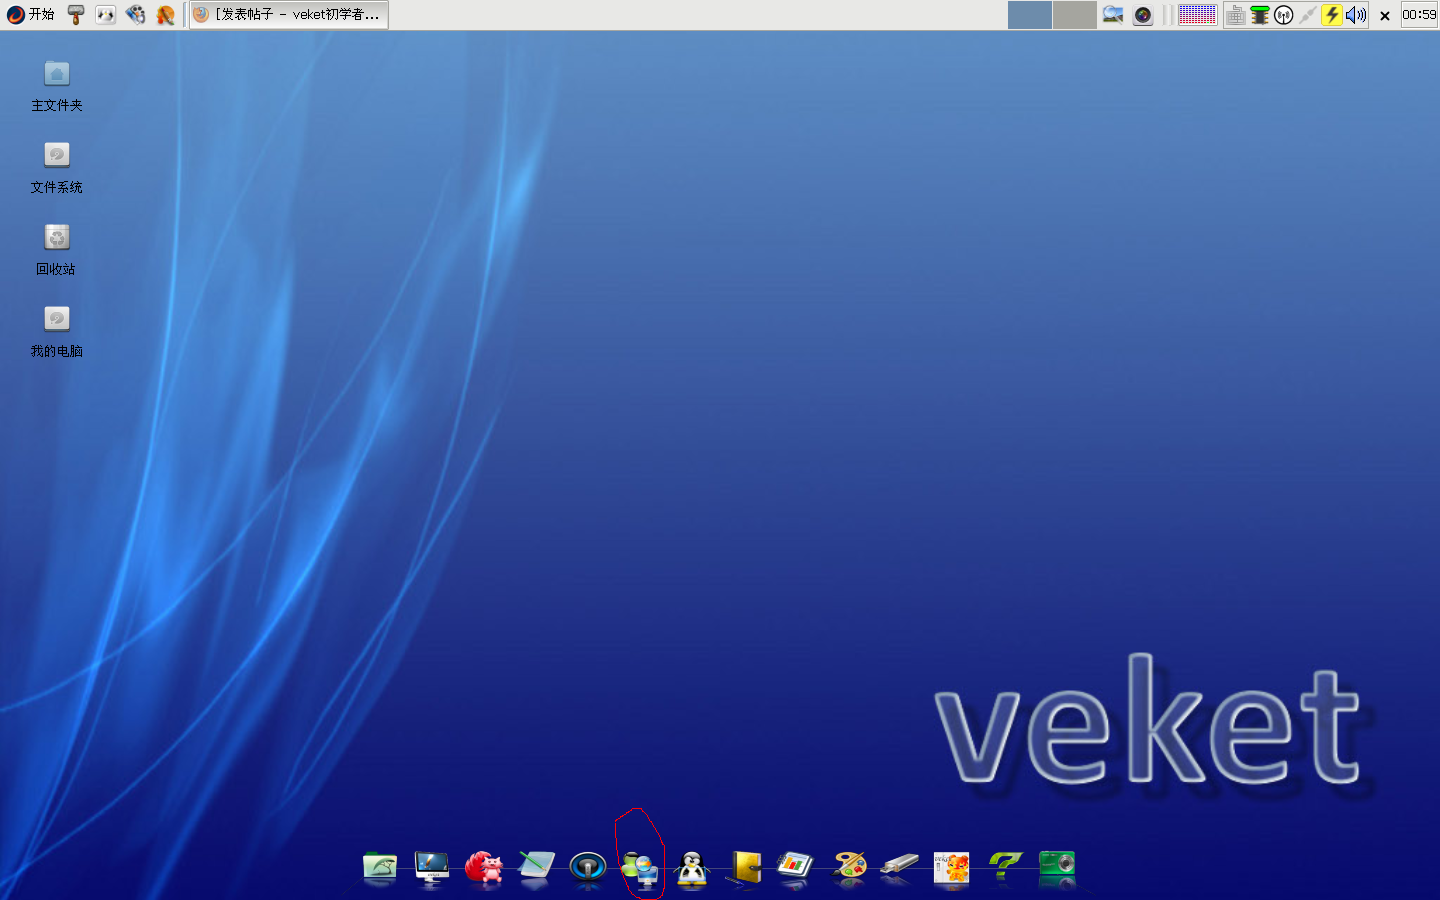
Task: Launch the red fox and cat dock icon
Action: point(484,867)
